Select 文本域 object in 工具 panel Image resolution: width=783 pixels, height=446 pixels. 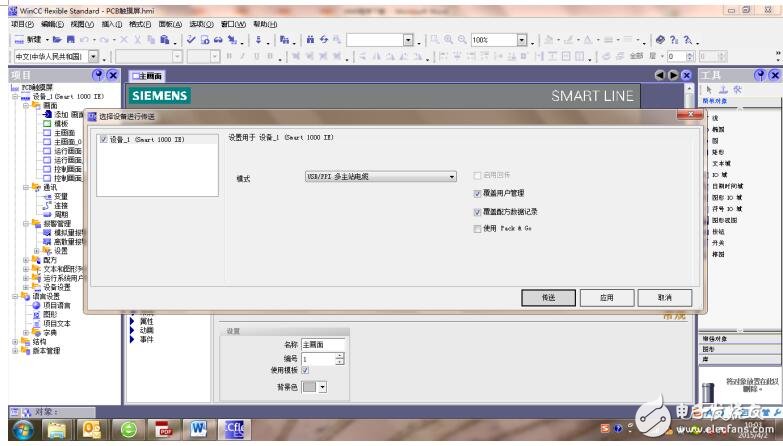click(x=721, y=163)
